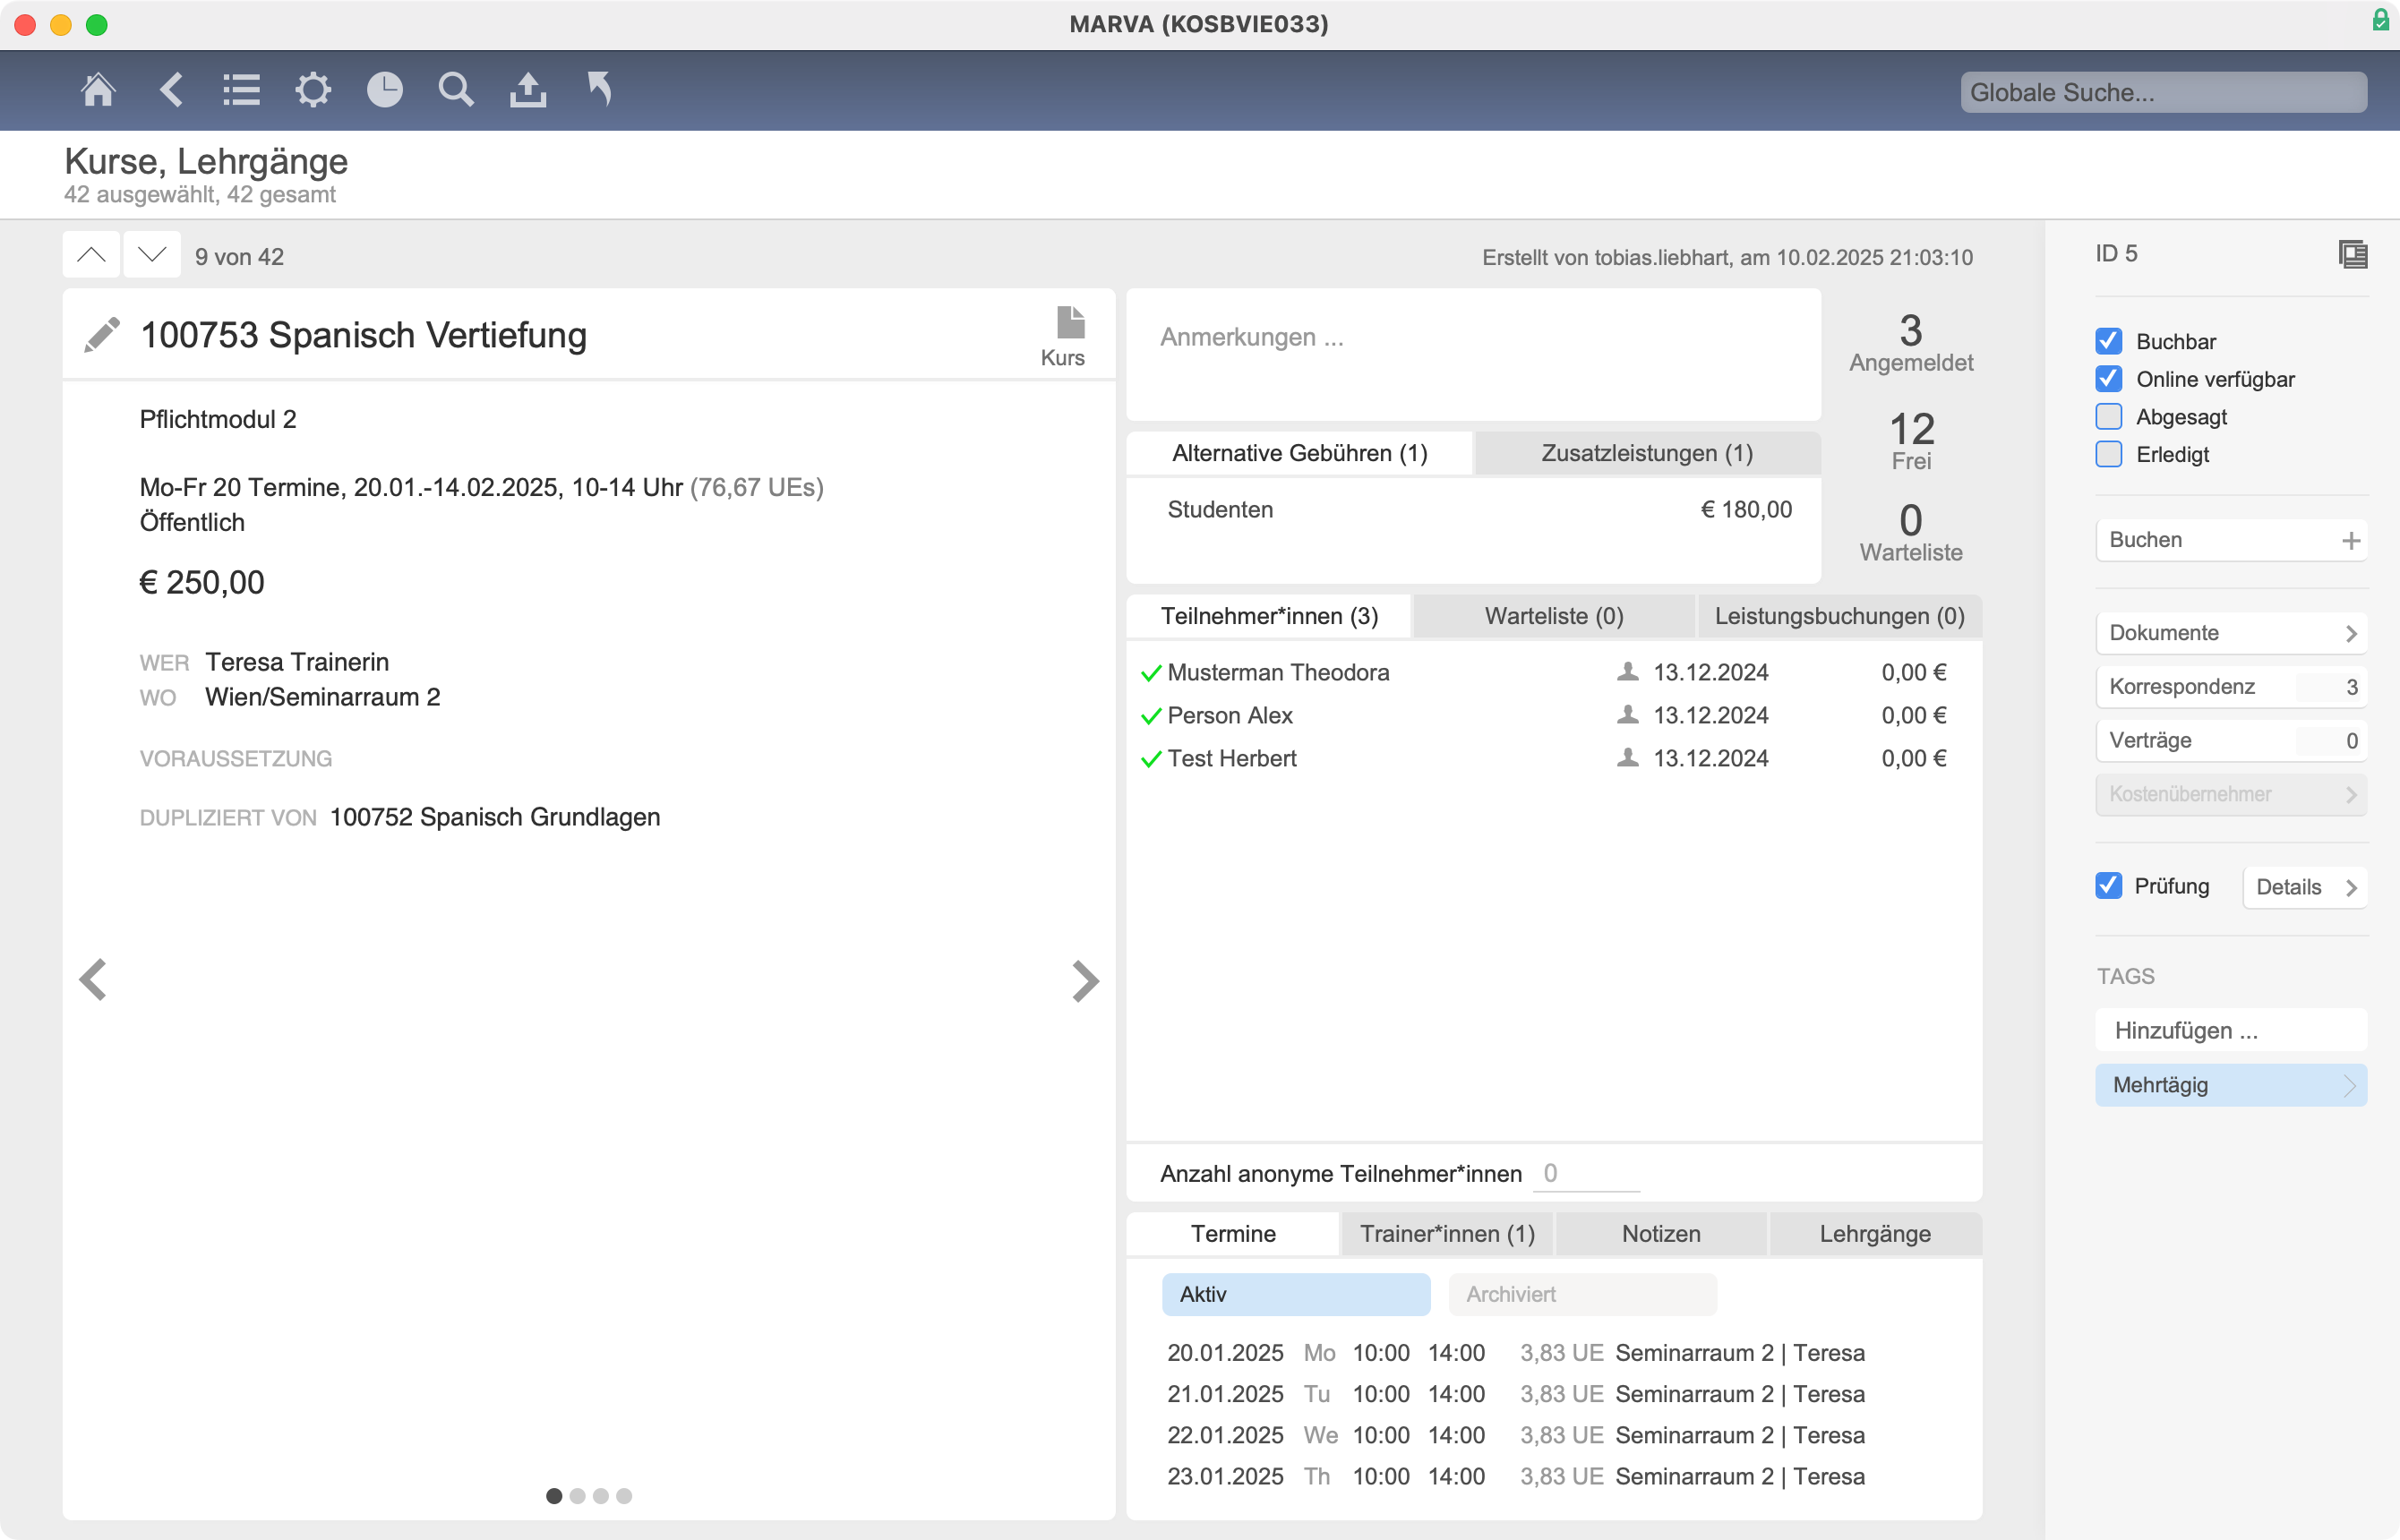Click the clock history icon

click(384, 90)
